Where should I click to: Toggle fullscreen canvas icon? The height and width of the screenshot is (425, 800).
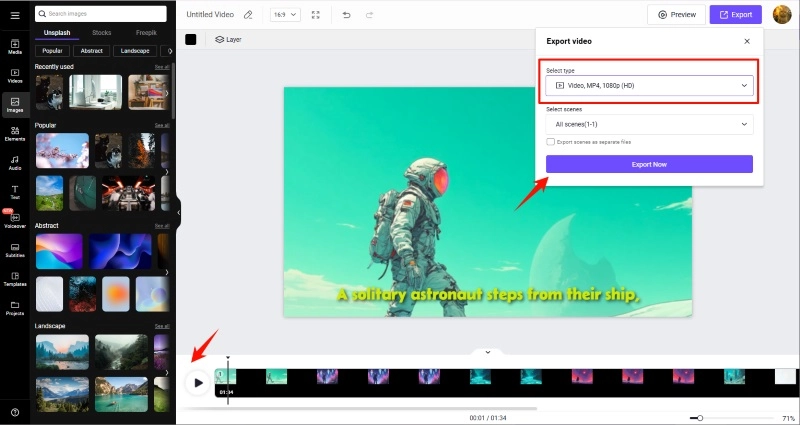(x=316, y=15)
